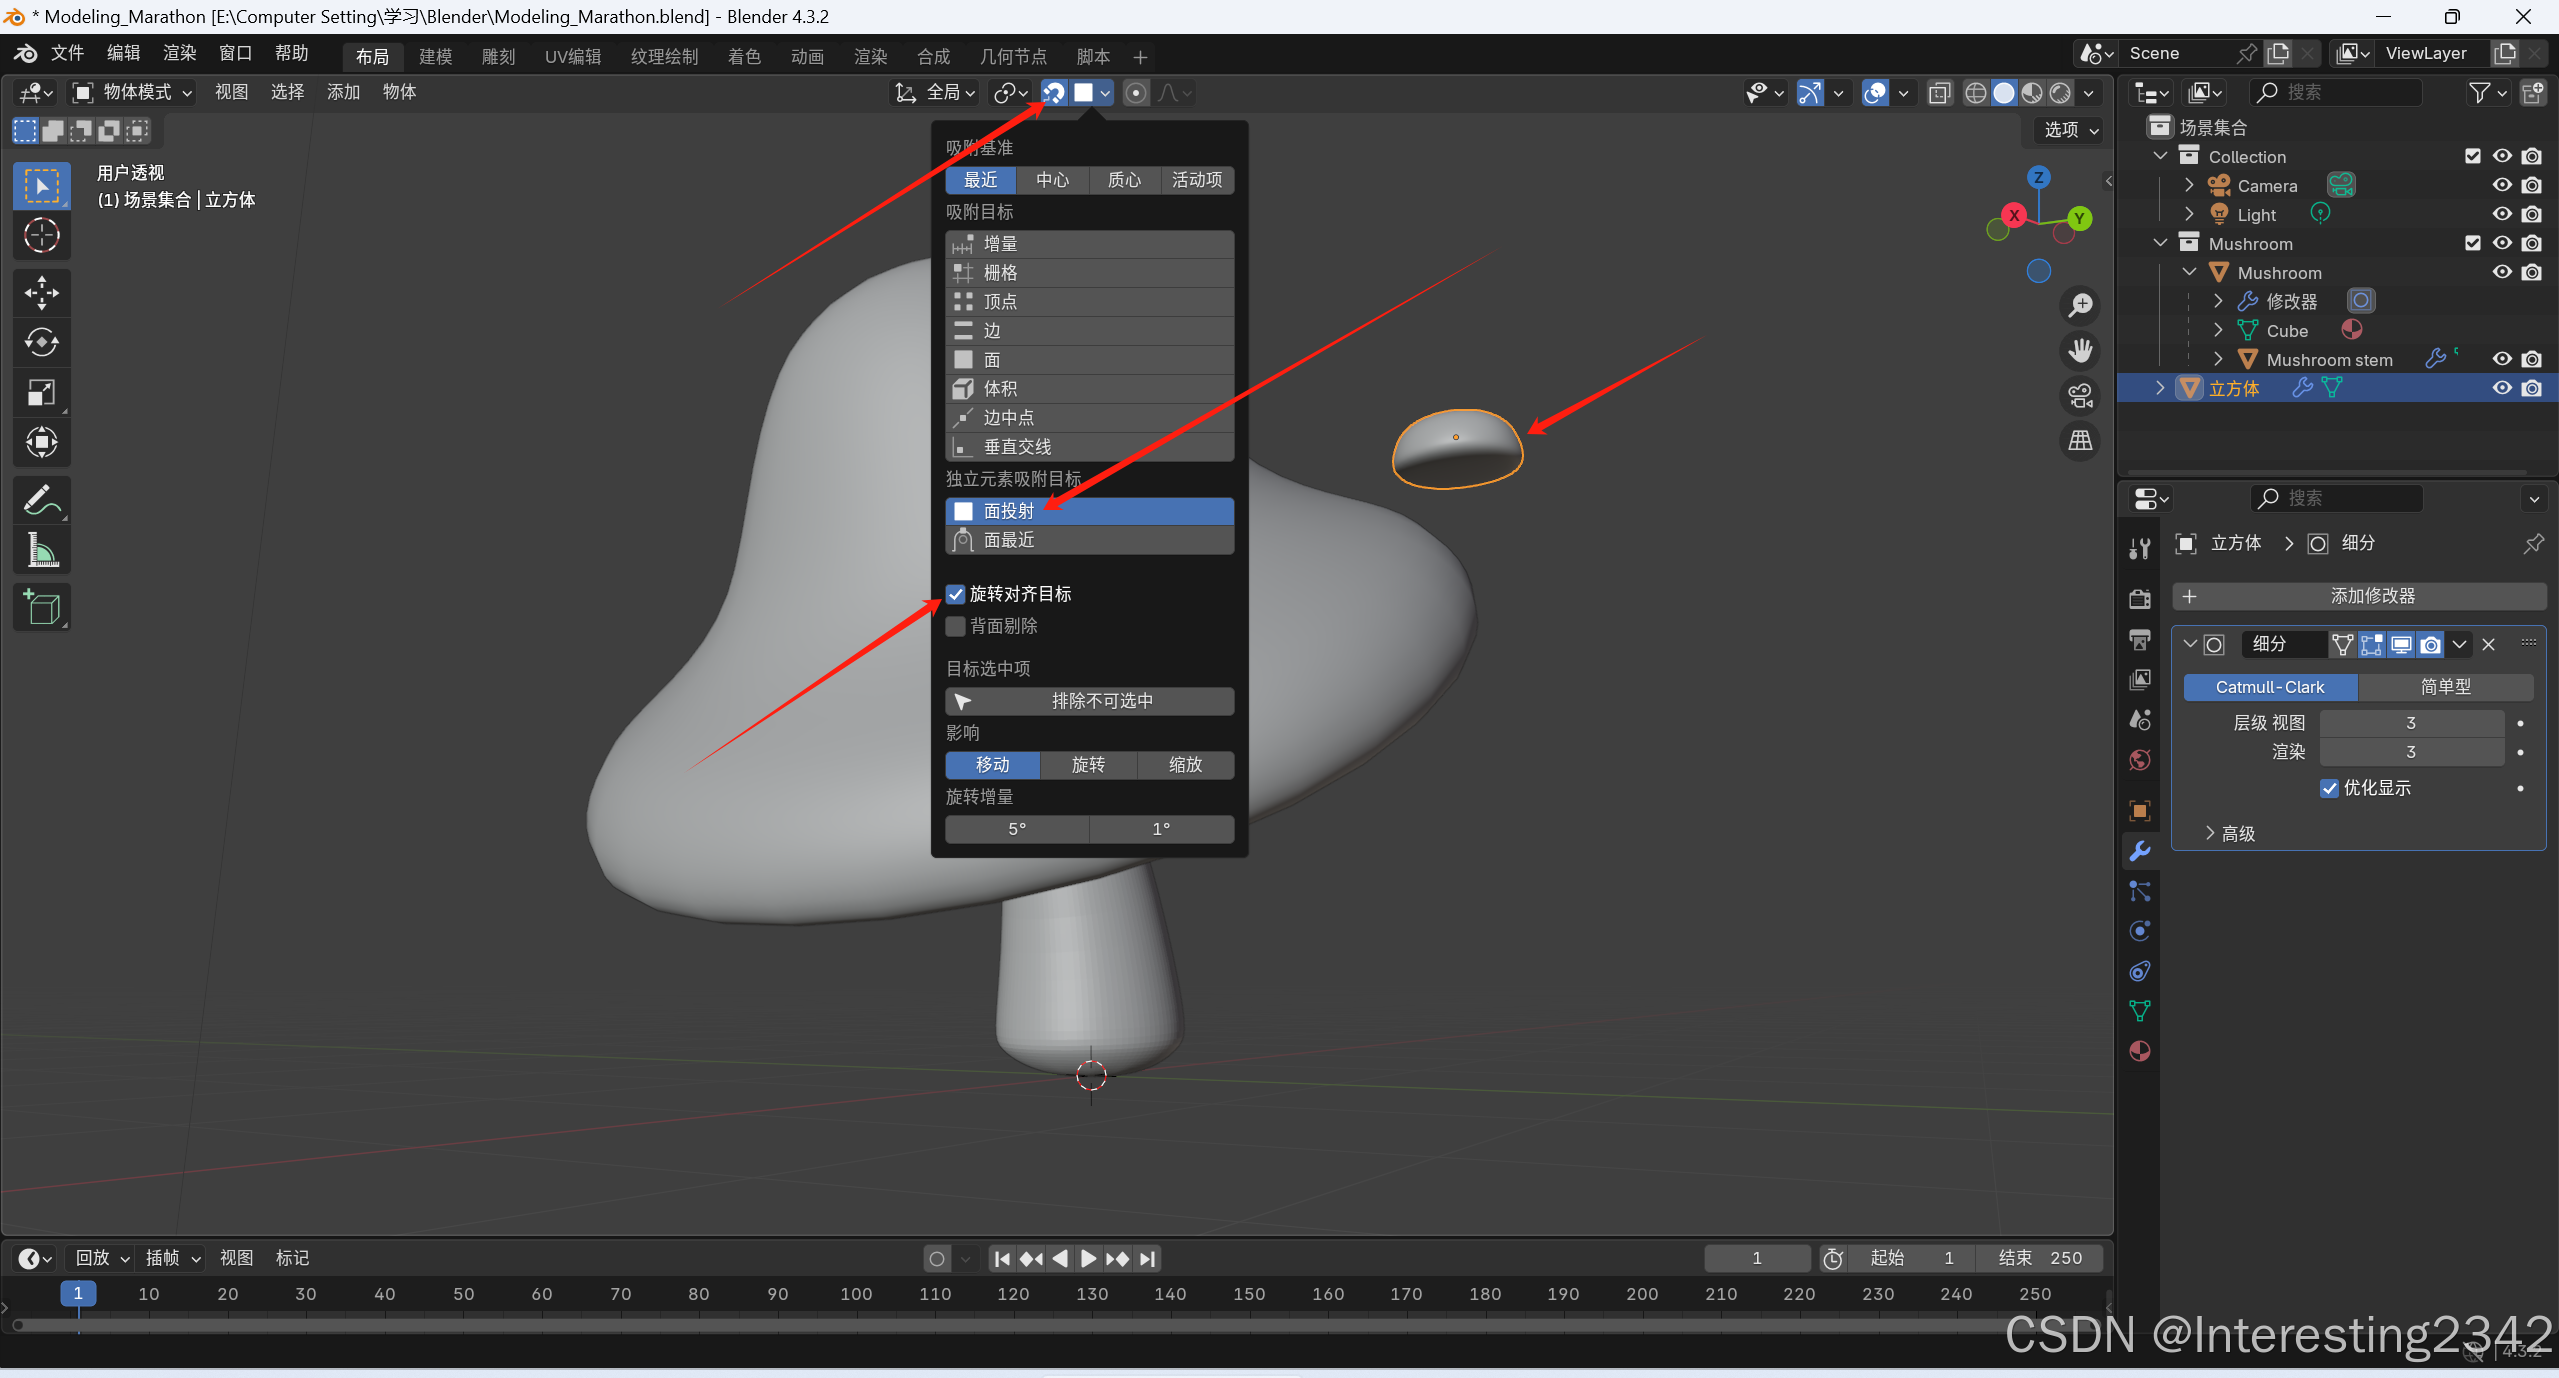Enable 背面剔除 checkbox
Screen dimensions: 2559x1378
tap(956, 626)
